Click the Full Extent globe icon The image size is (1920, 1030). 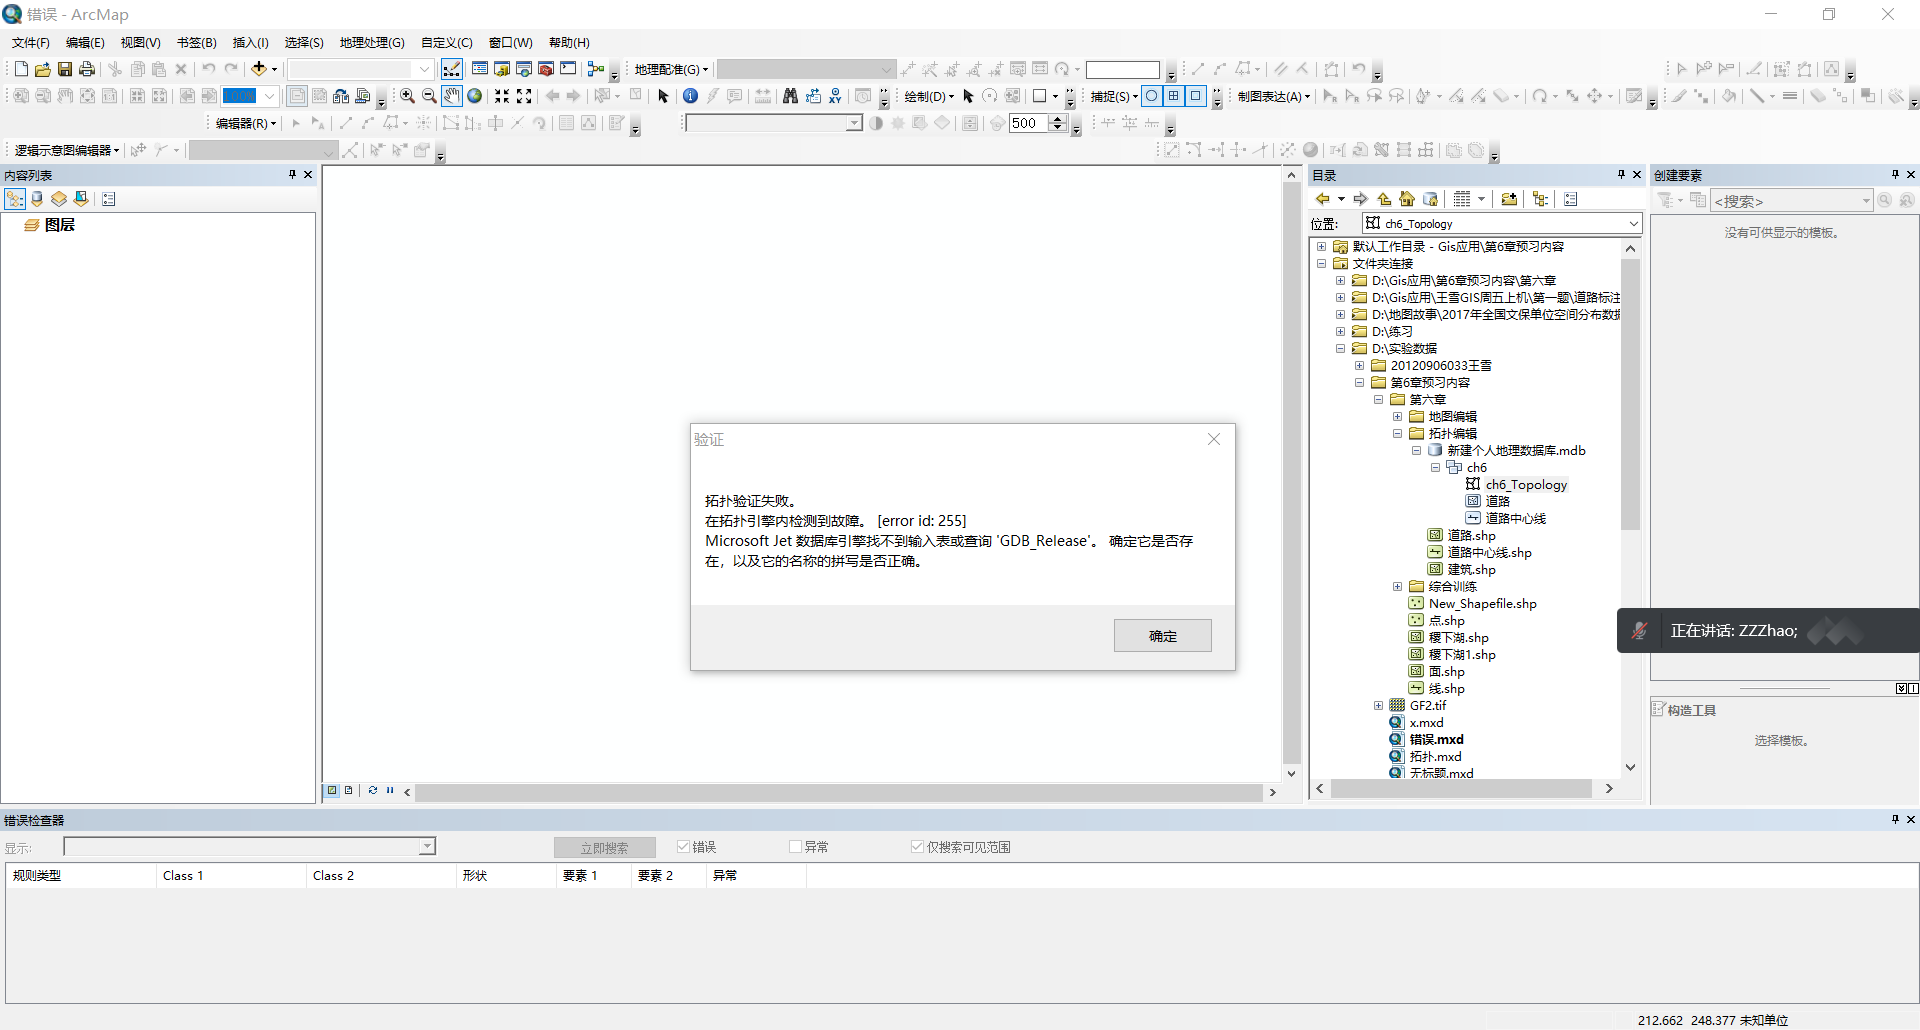pyautogui.click(x=475, y=96)
